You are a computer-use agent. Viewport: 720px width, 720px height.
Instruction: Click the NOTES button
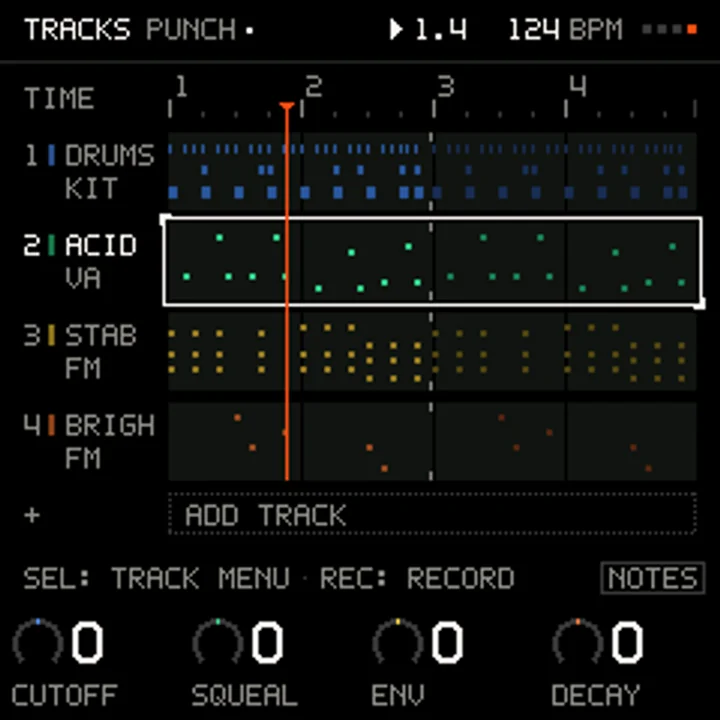[x=652, y=578]
